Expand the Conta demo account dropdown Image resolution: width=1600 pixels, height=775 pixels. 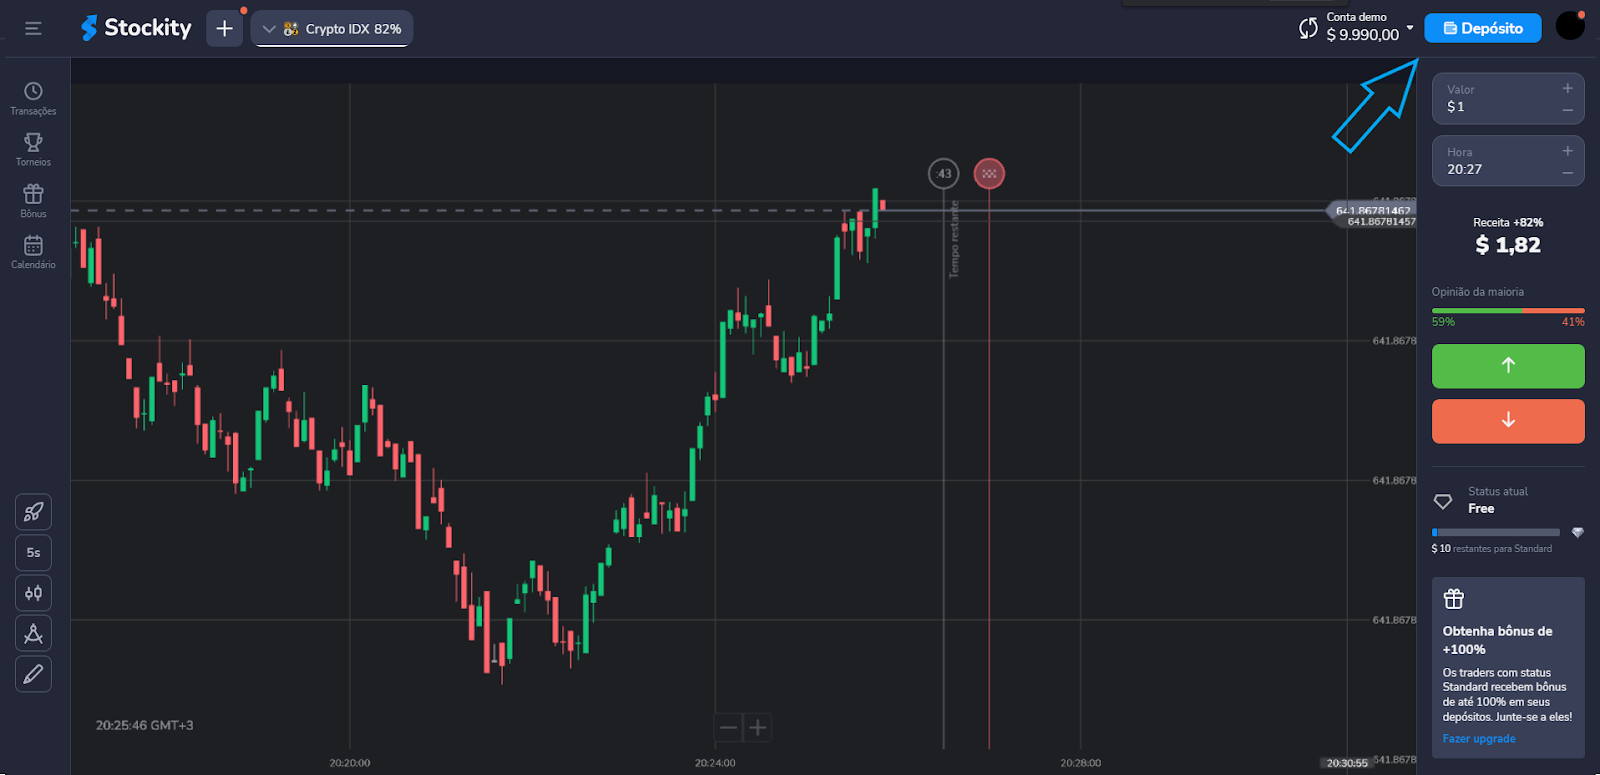(x=1409, y=27)
